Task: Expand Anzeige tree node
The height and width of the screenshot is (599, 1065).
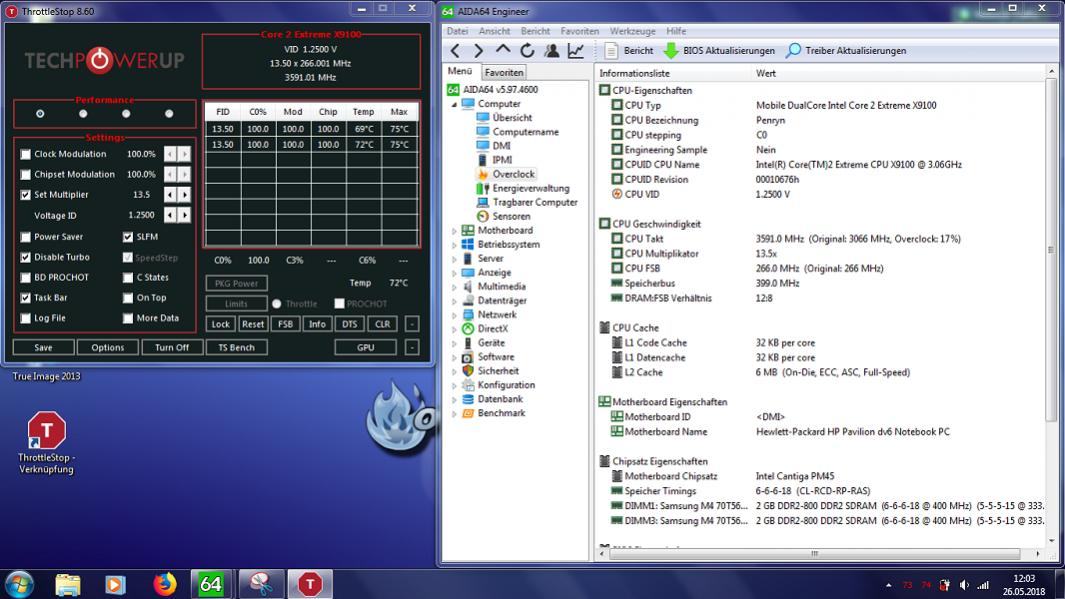Action: (x=454, y=273)
